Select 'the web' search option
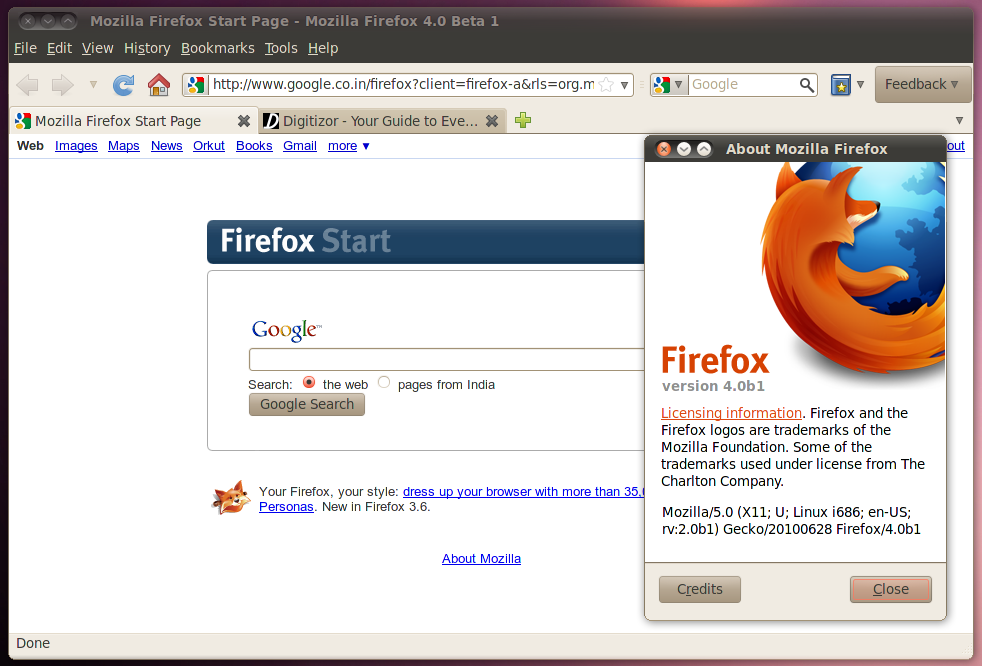Viewport: 982px width, 666px height. point(309,383)
